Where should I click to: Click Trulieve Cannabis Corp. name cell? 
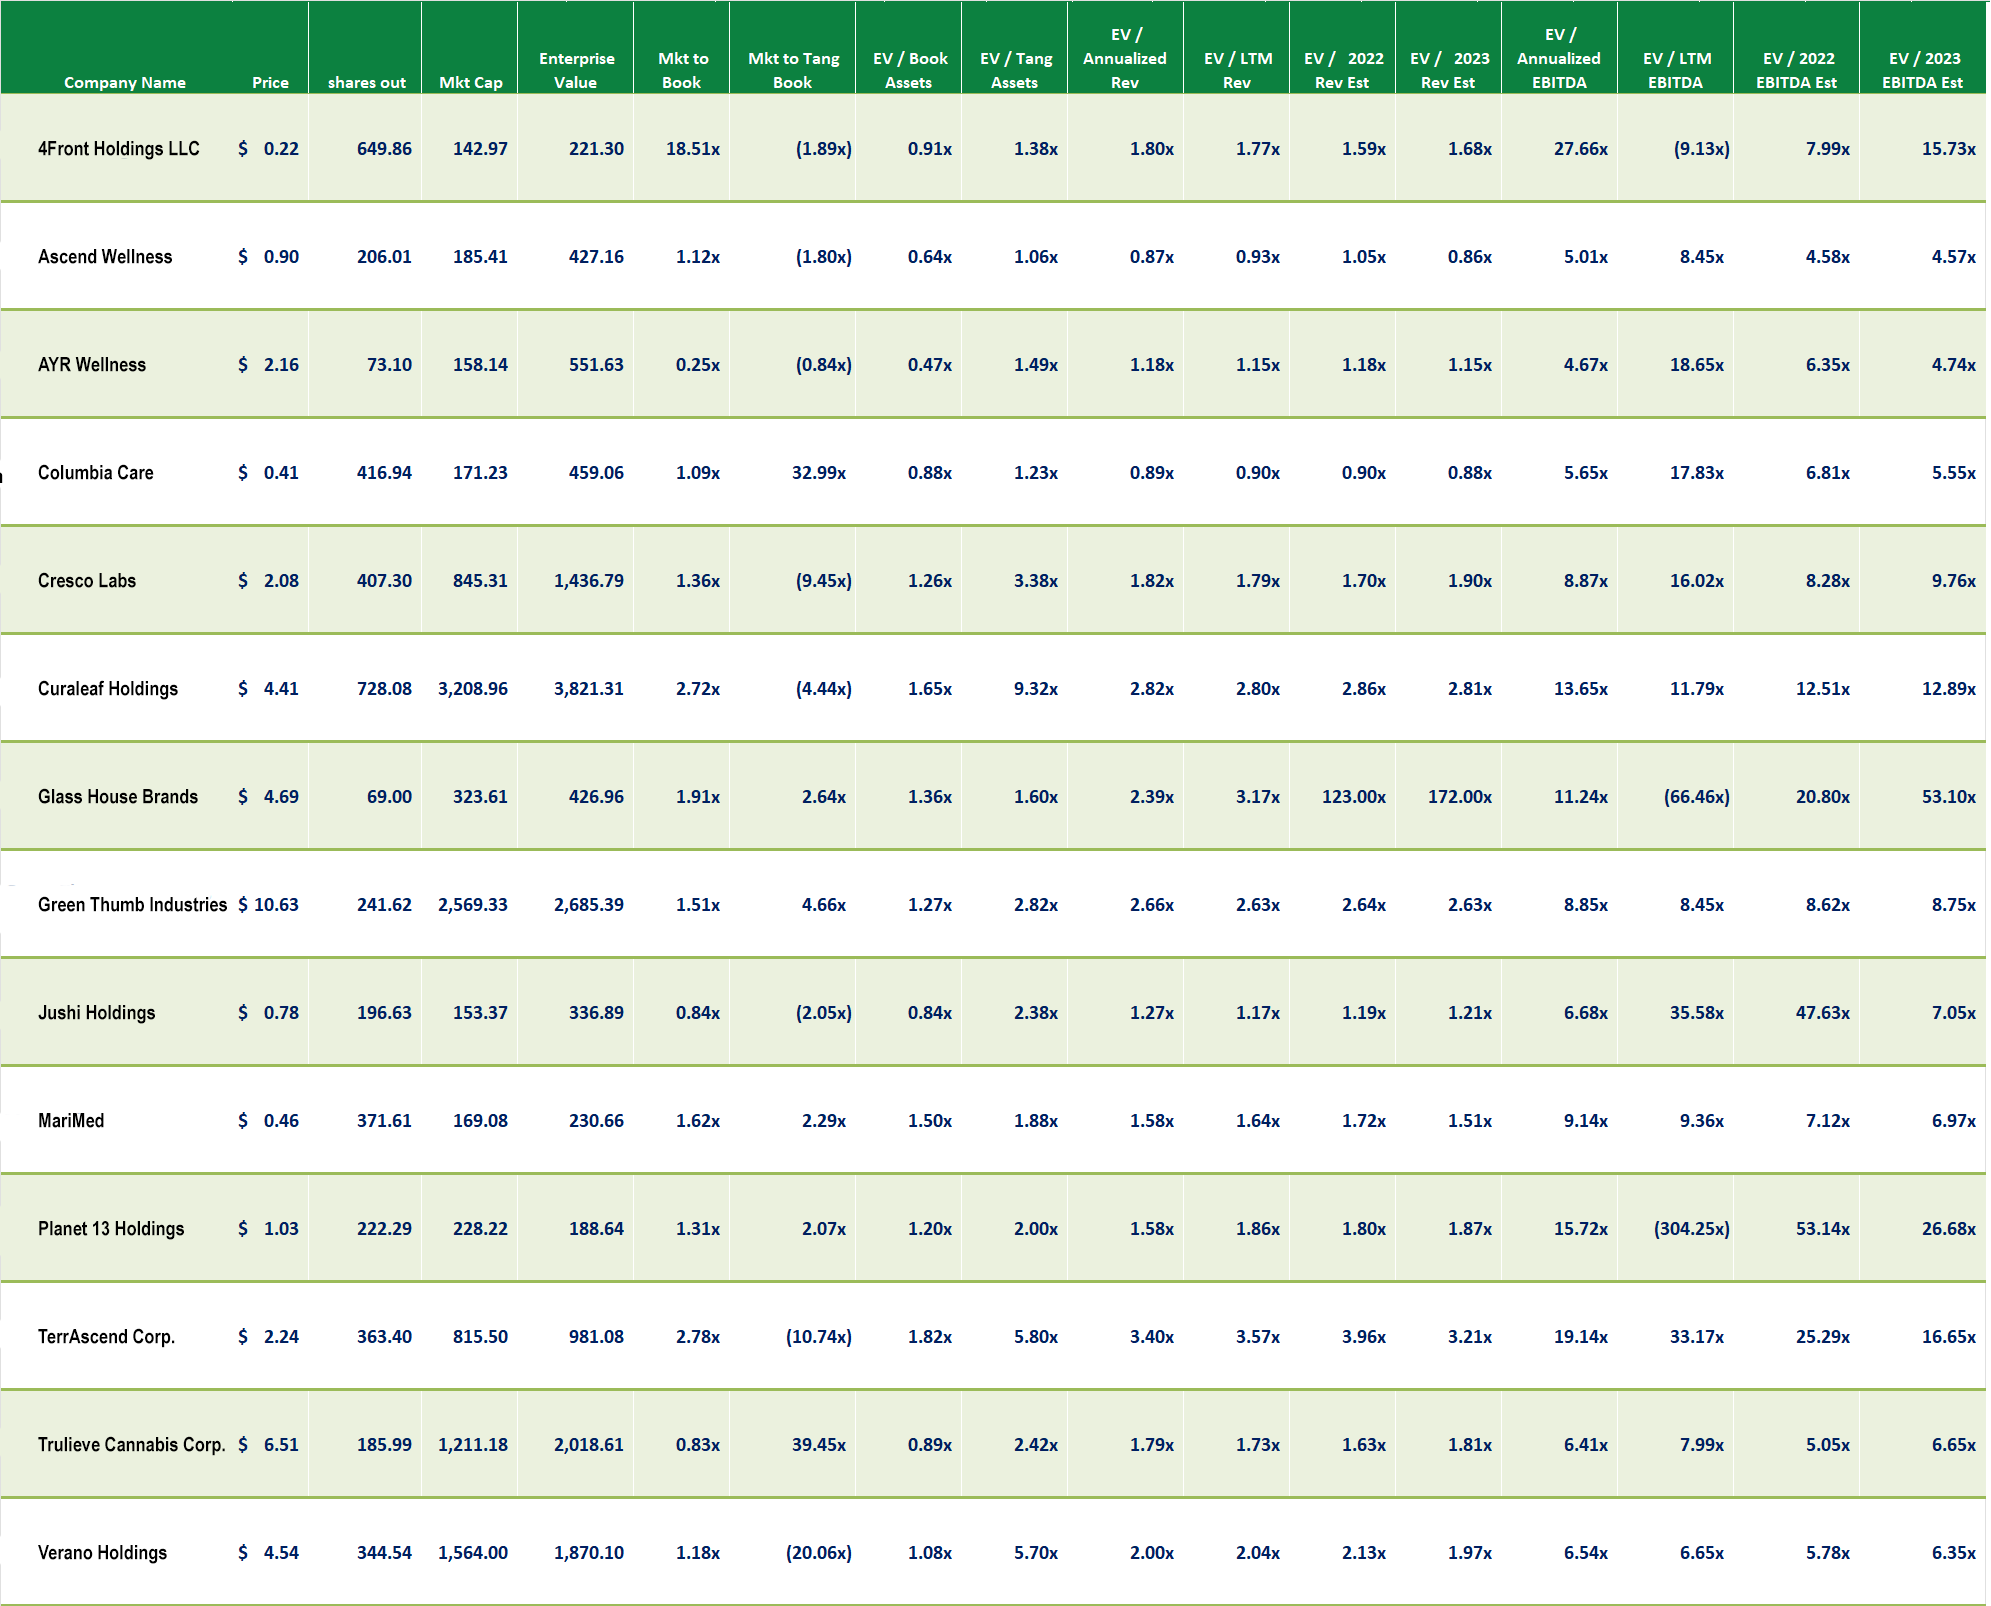pyautogui.click(x=132, y=1445)
